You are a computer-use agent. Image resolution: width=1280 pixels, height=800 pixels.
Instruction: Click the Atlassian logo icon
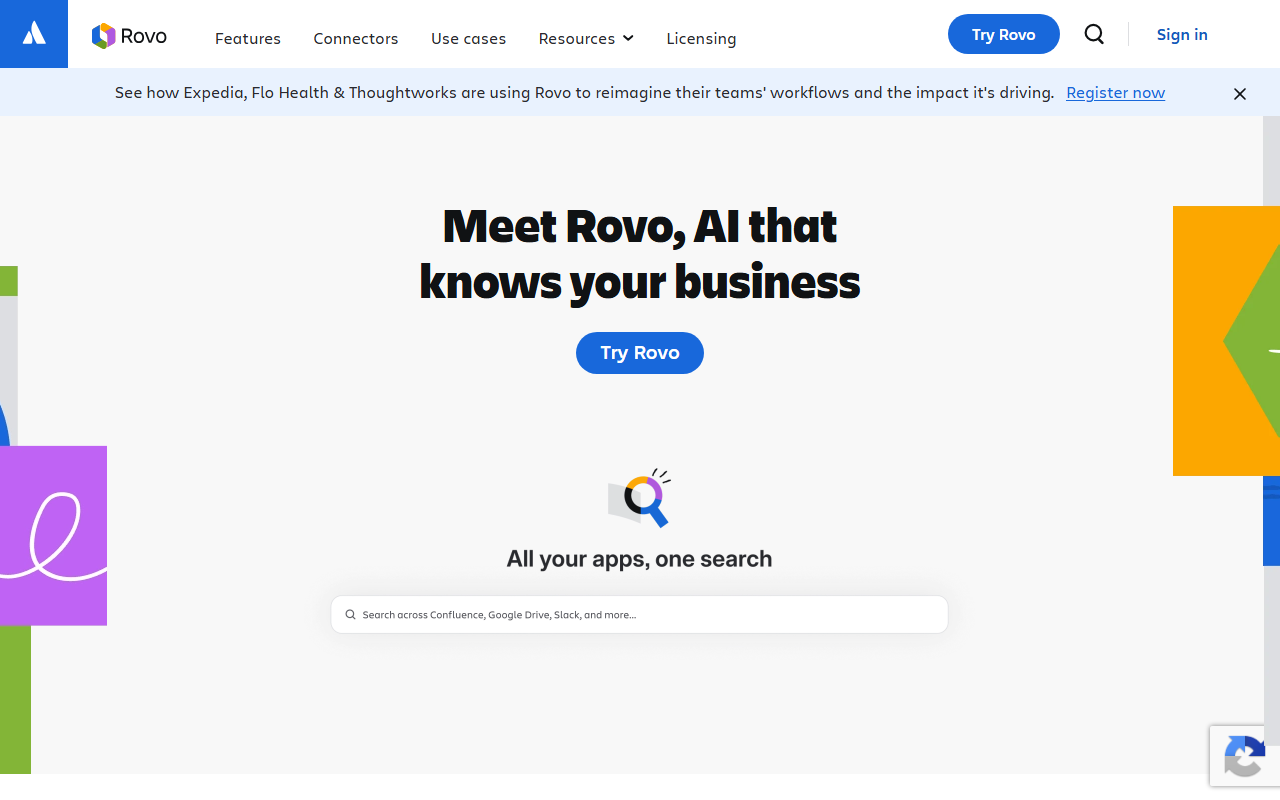click(x=34, y=34)
